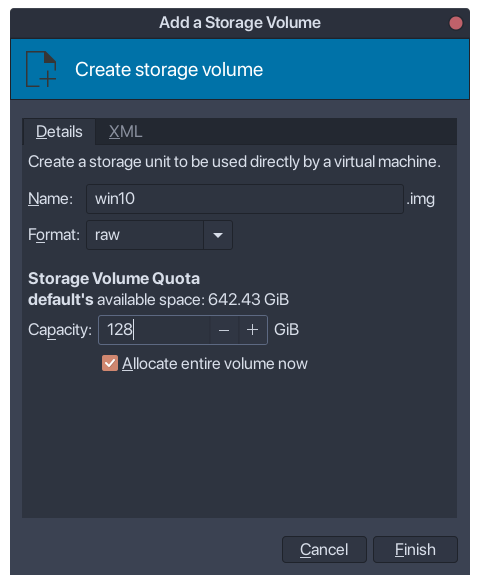
Task: Click the Finish button
Action: (415, 550)
